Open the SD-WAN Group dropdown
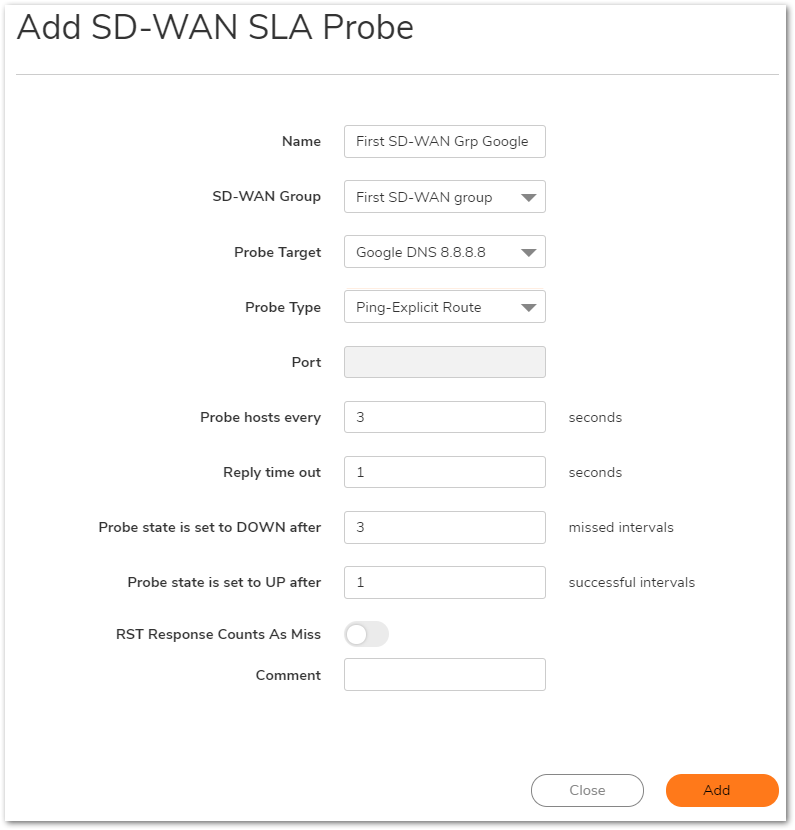This screenshot has height=830, width=795. pyautogui.click(x=444, y=197)
